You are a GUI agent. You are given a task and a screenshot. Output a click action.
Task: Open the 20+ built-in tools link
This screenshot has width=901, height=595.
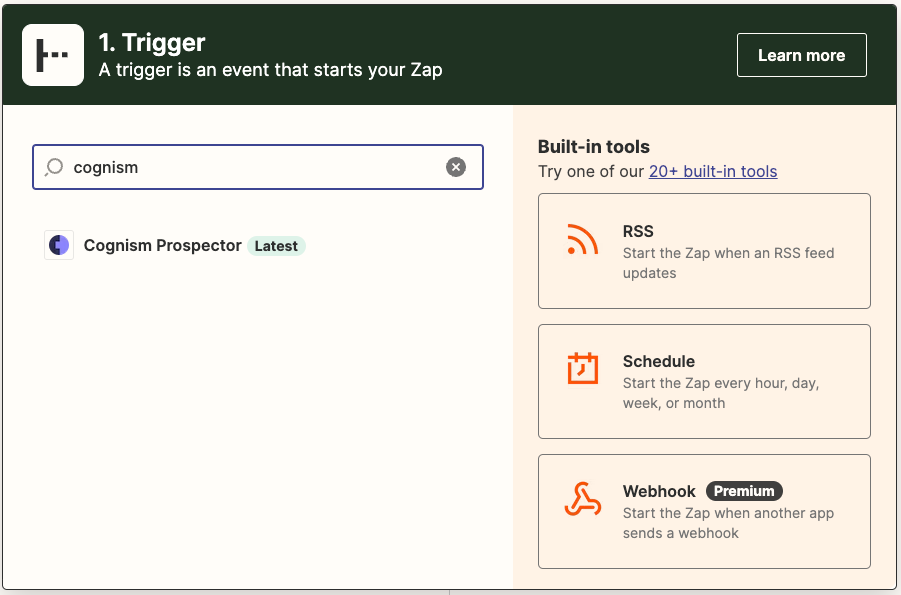click(713, 171)
